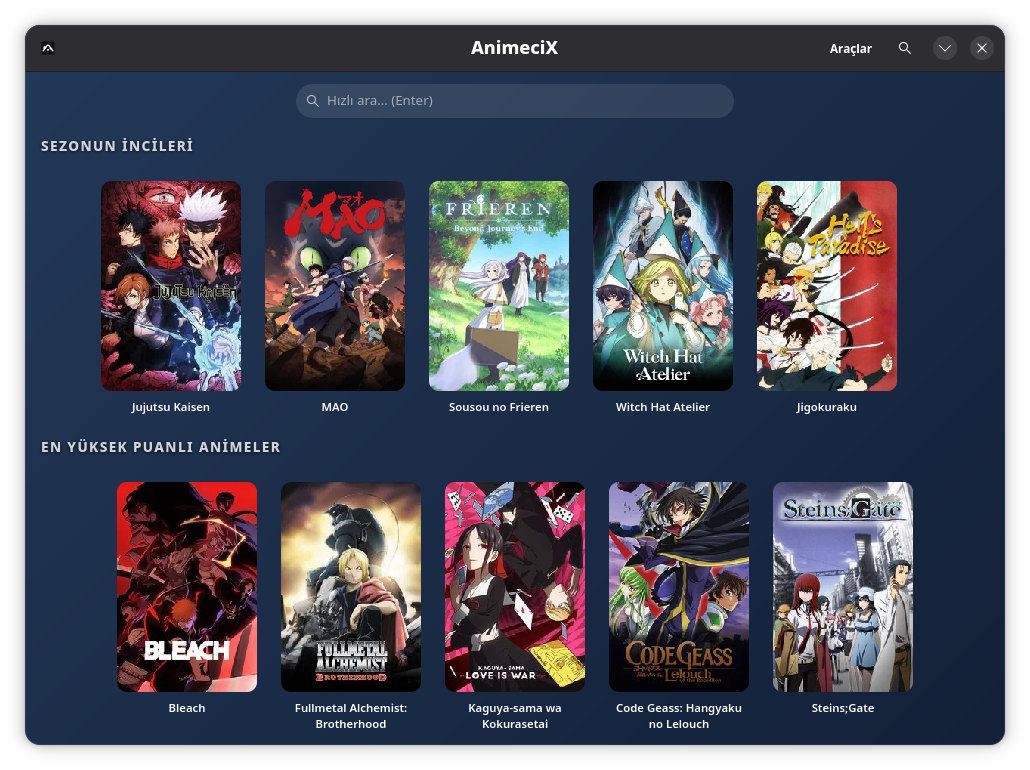
Task: Click title 'Code Geass: Hangyaku no Lelouch'
Action: pyautogui.click(x=679, y=716)
